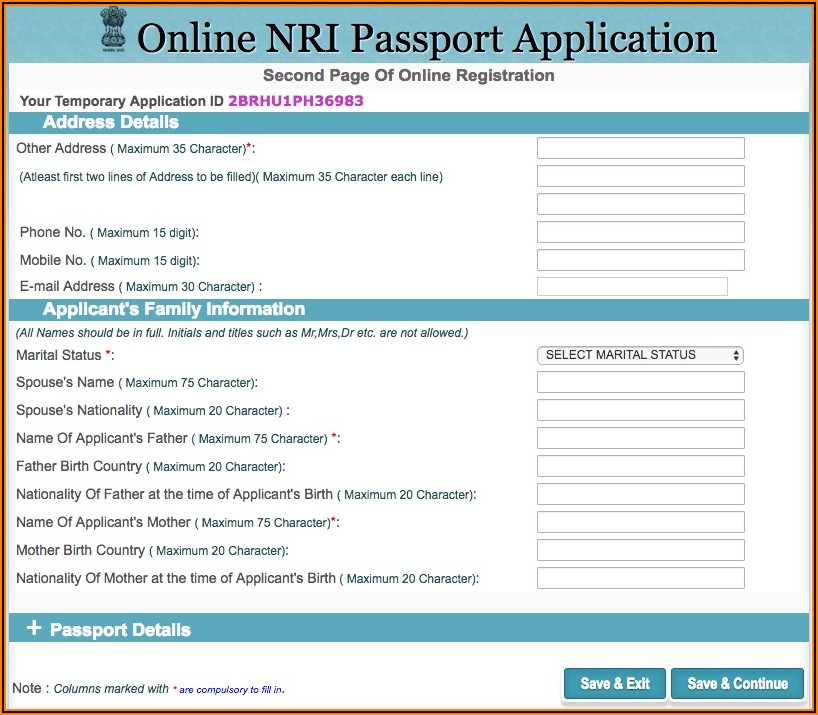Focus the second address line field
The width and height of the screenshot is (818, 715).
pos(640,177)
